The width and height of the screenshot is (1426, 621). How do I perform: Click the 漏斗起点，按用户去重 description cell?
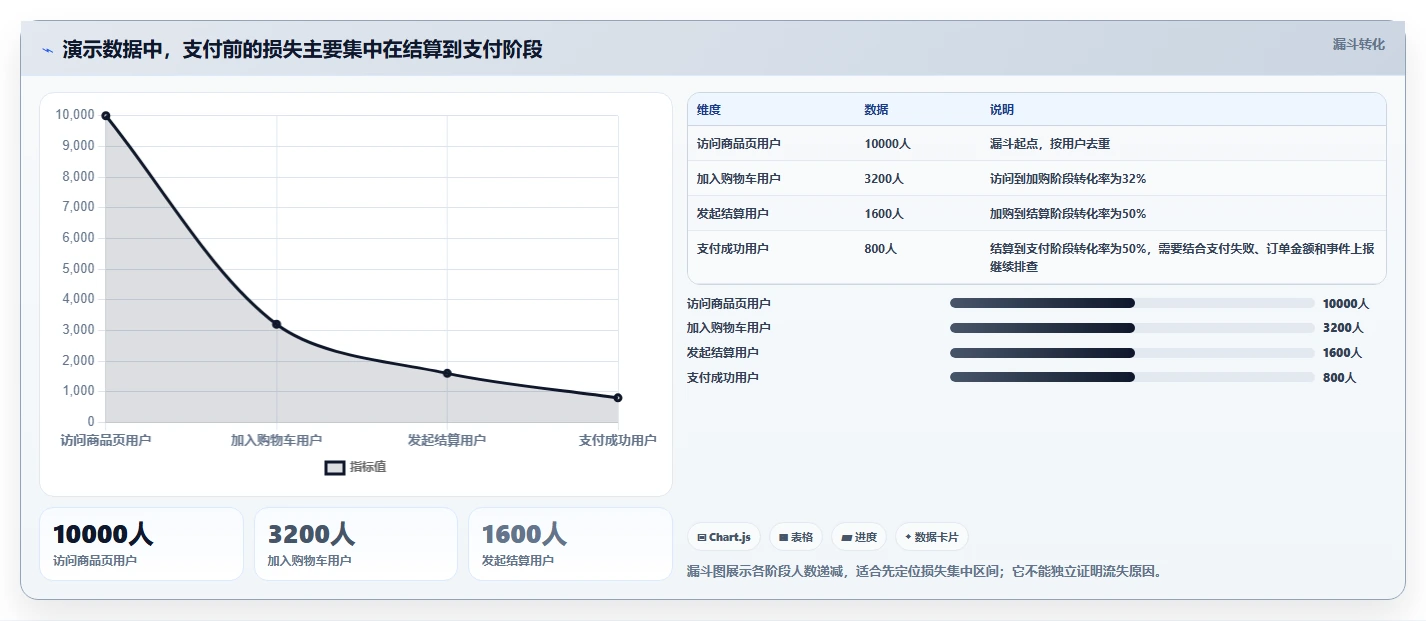point(1050,144)
